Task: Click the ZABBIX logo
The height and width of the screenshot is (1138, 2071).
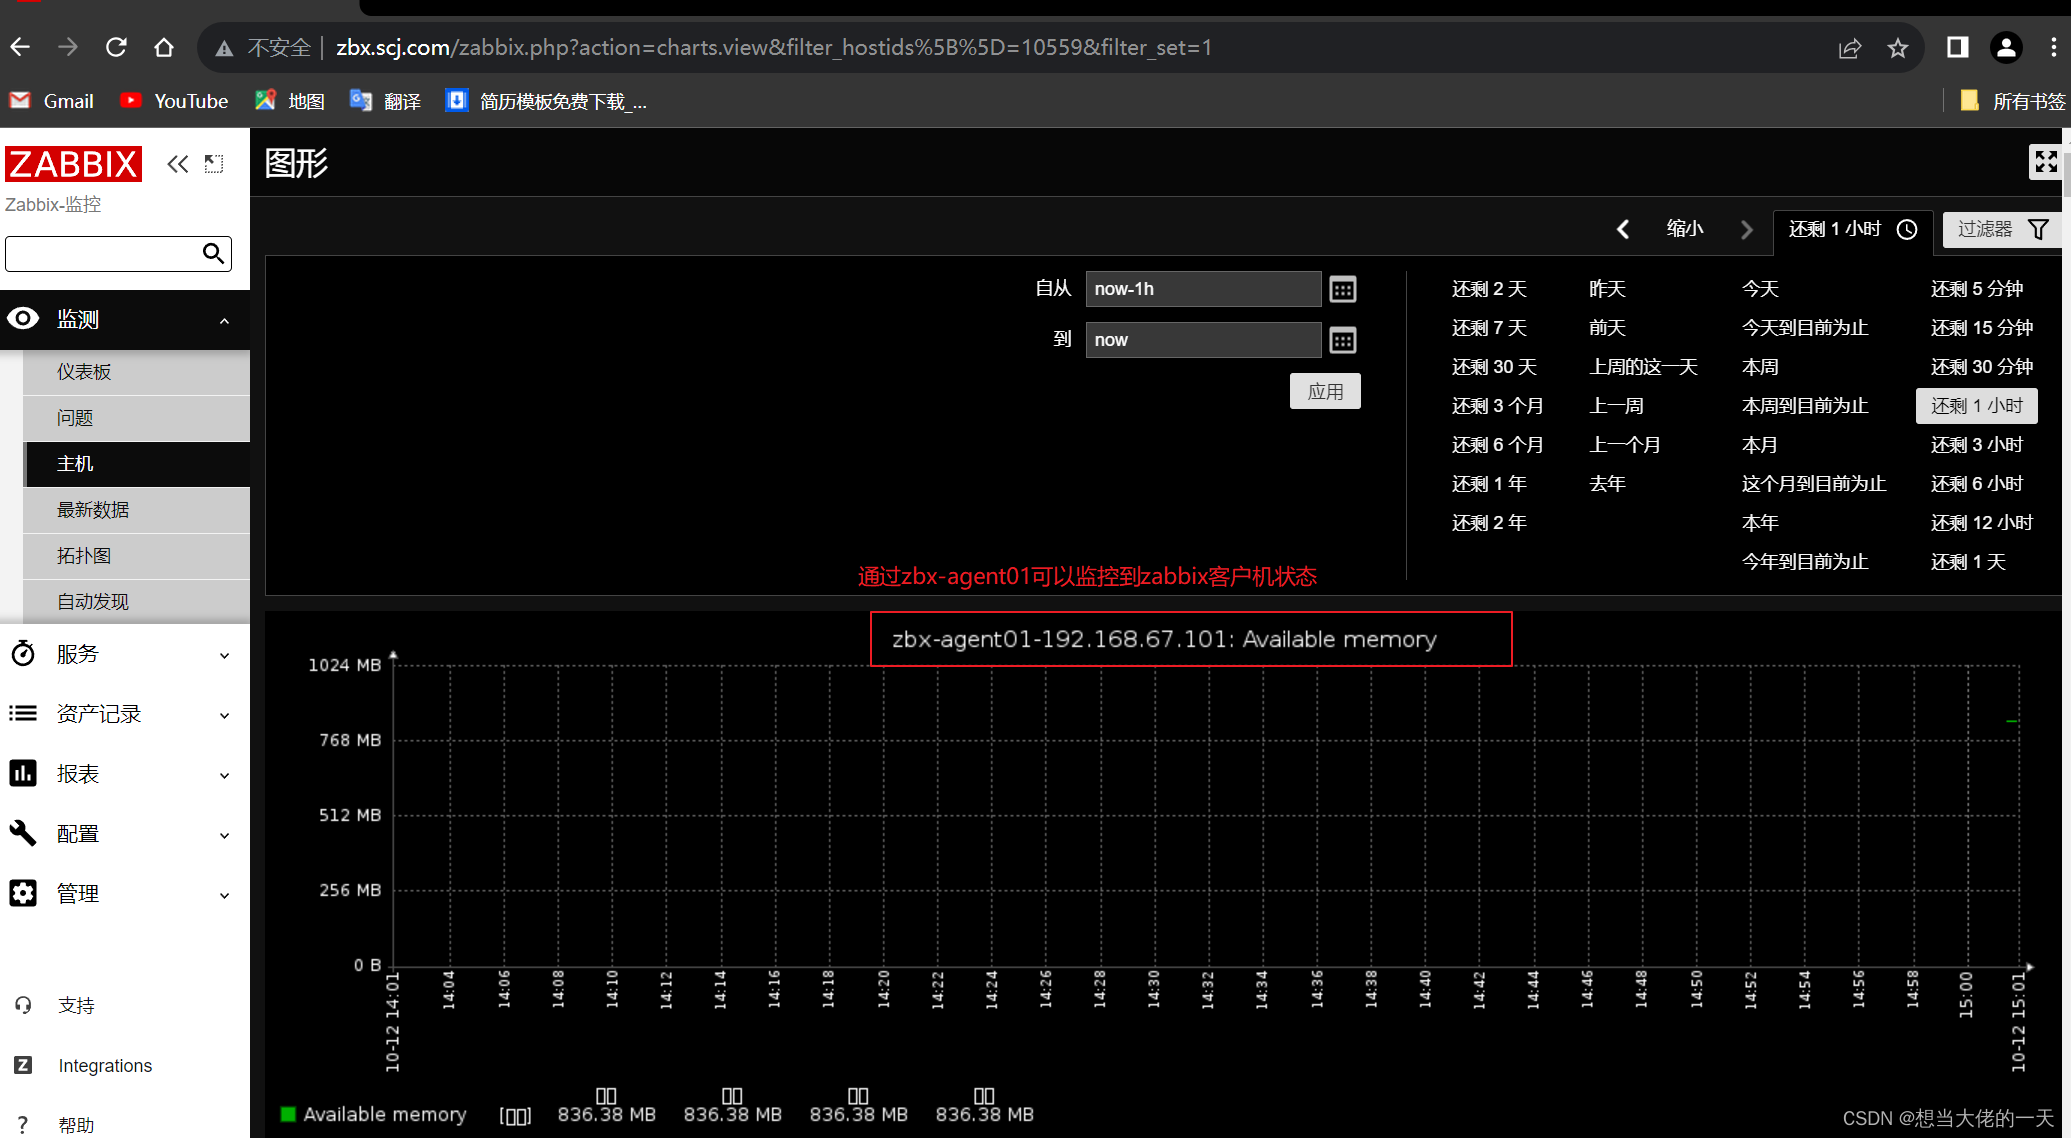Action: 73,164
